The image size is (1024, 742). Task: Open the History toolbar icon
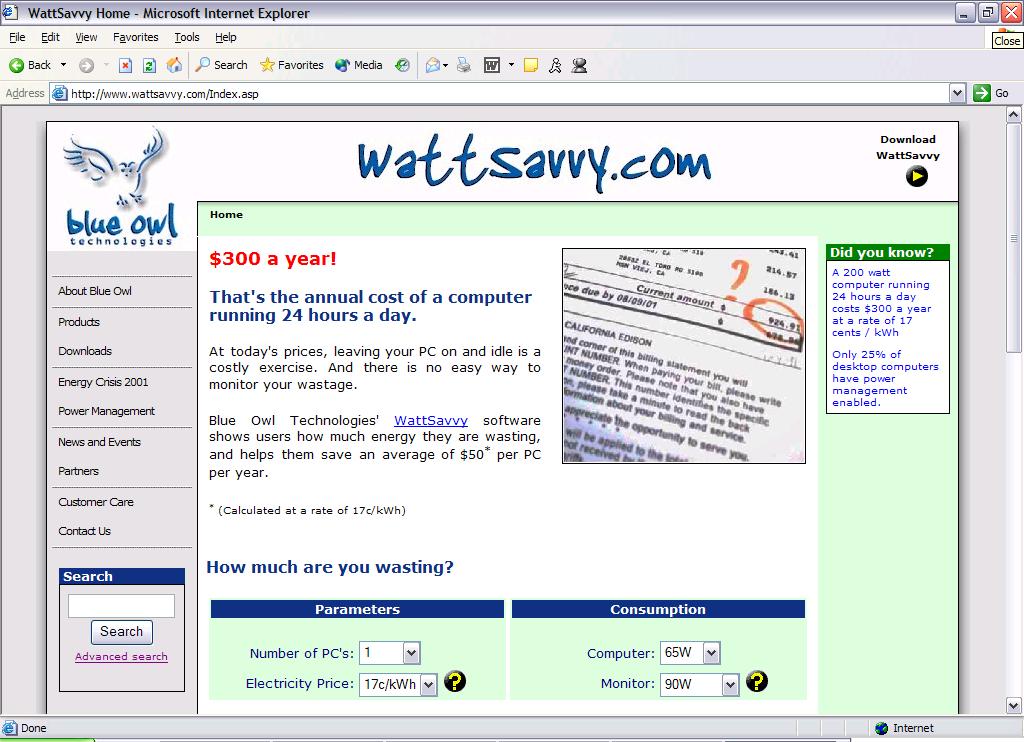click(402, 65)
